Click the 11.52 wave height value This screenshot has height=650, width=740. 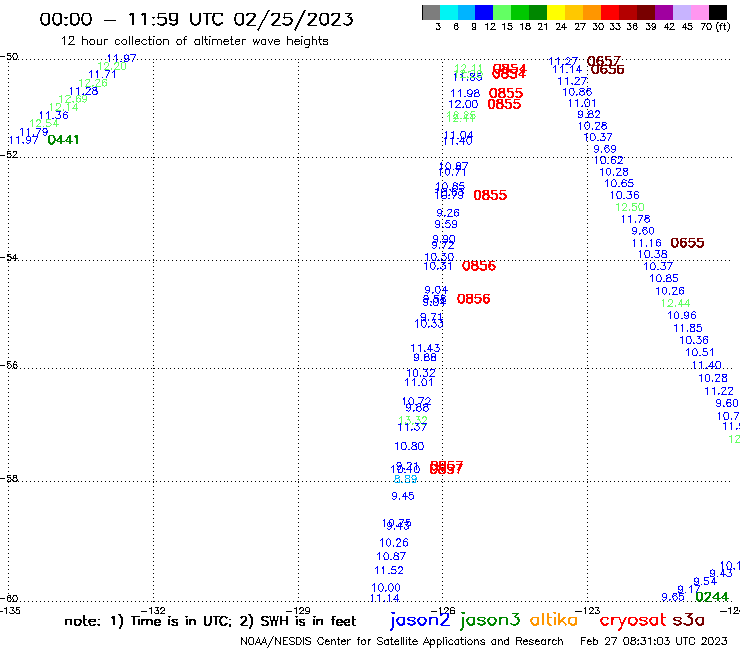point(389,570)
